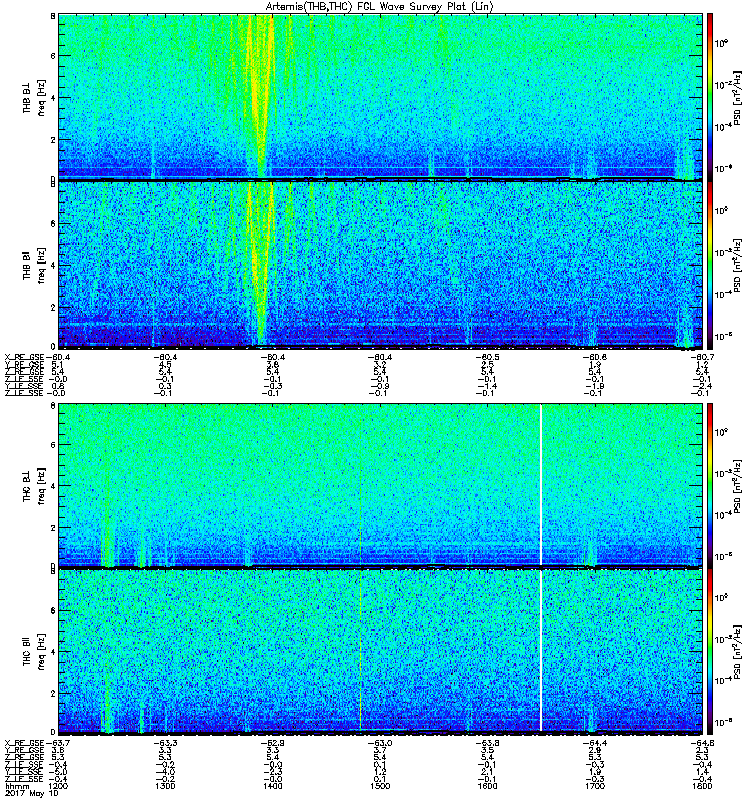
Task: Click the '1800' time tick label
Action: pos(702,786)
